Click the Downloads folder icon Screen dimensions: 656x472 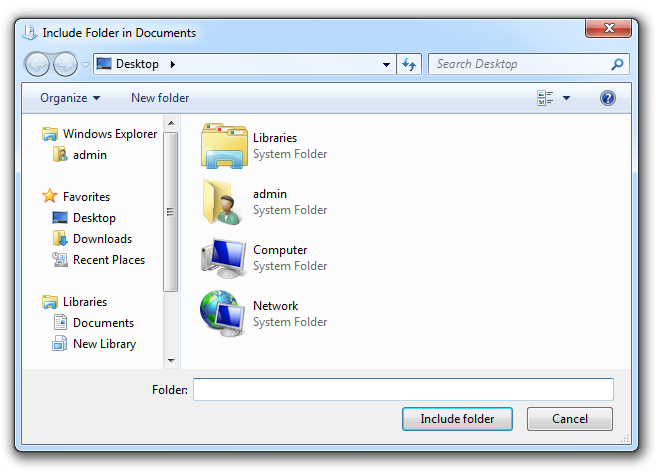coord(60,239)
